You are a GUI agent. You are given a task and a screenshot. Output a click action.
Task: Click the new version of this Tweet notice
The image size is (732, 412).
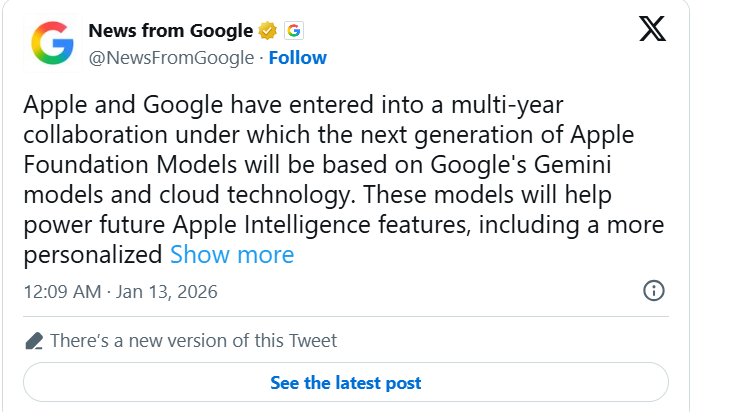[193, 341]
